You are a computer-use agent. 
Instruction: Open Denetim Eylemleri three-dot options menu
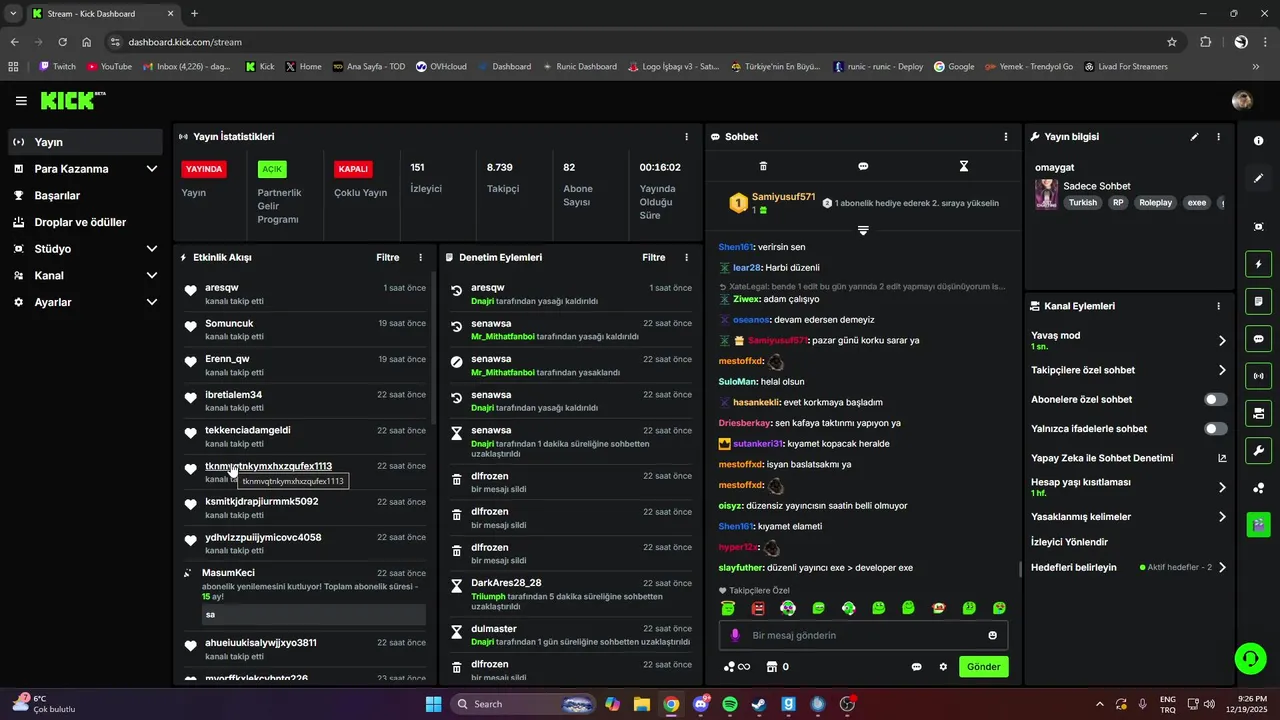[x=686, y=257]
